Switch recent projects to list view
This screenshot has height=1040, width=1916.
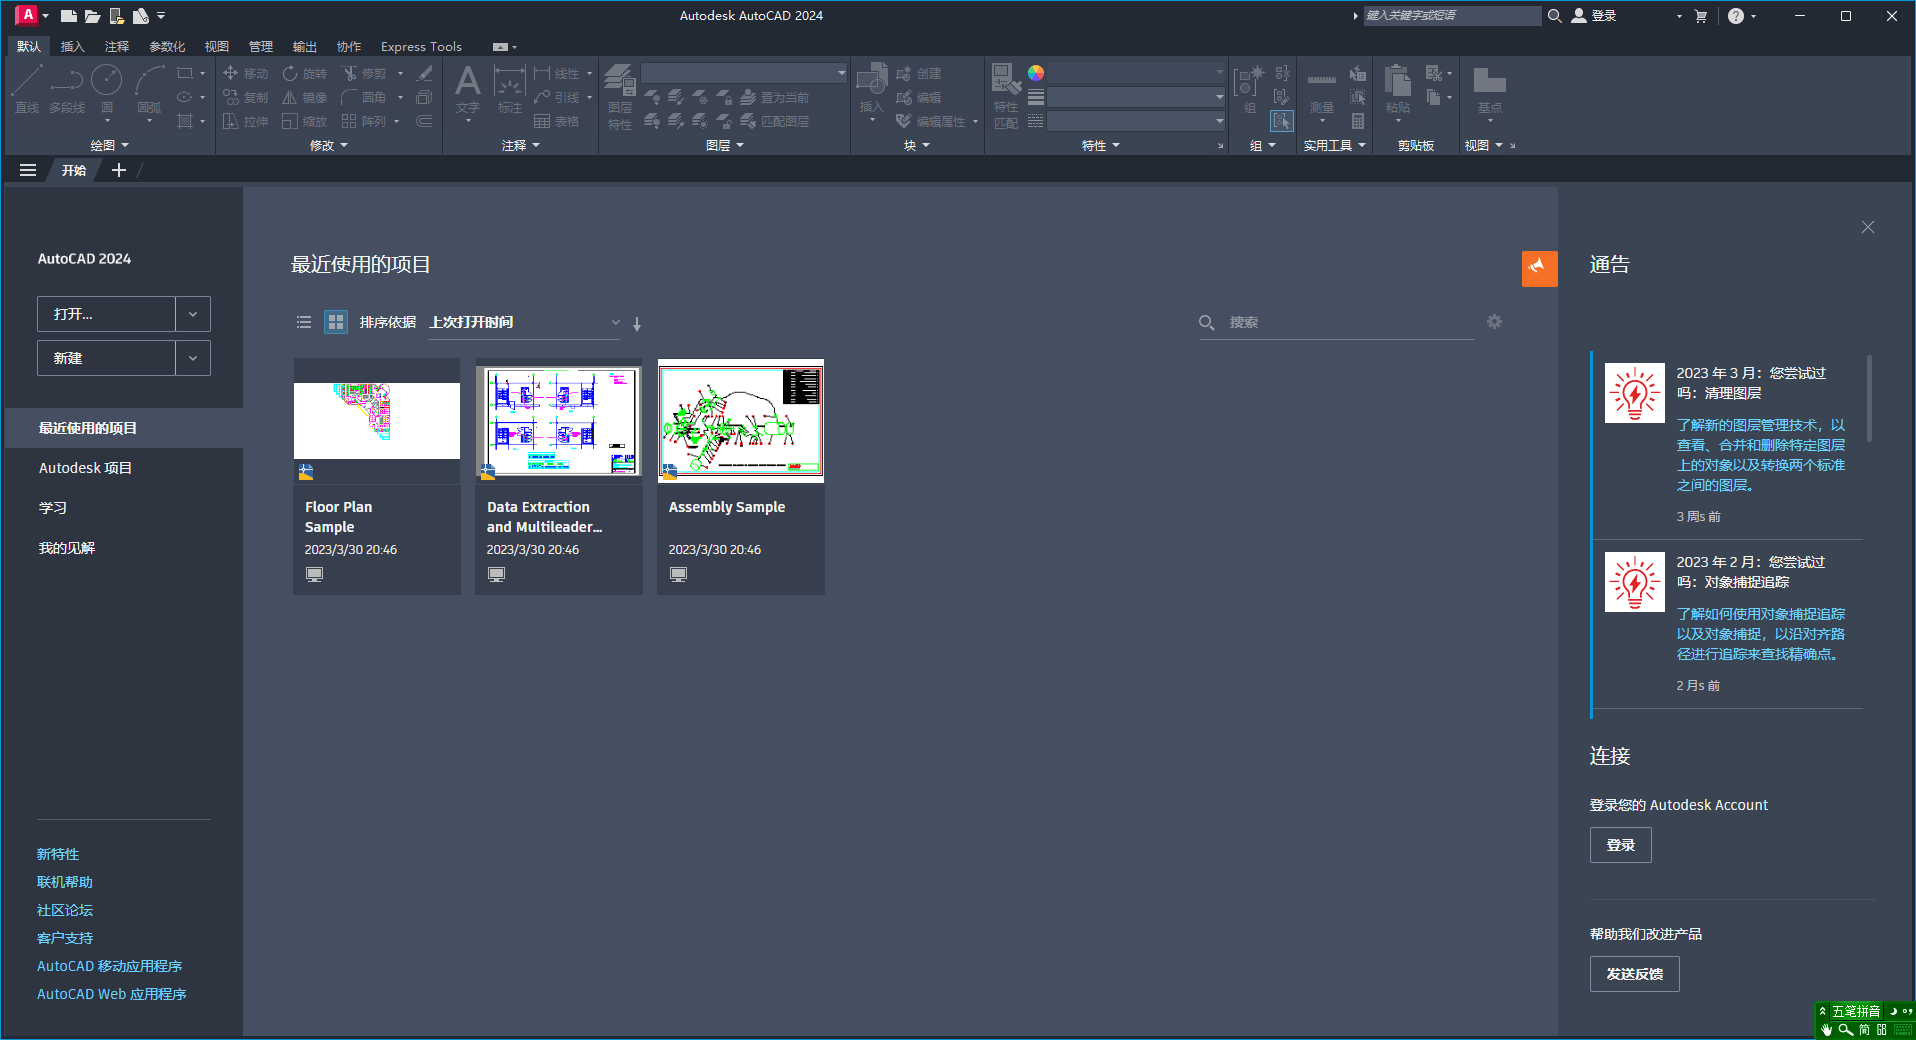click(x=304, y=322)
